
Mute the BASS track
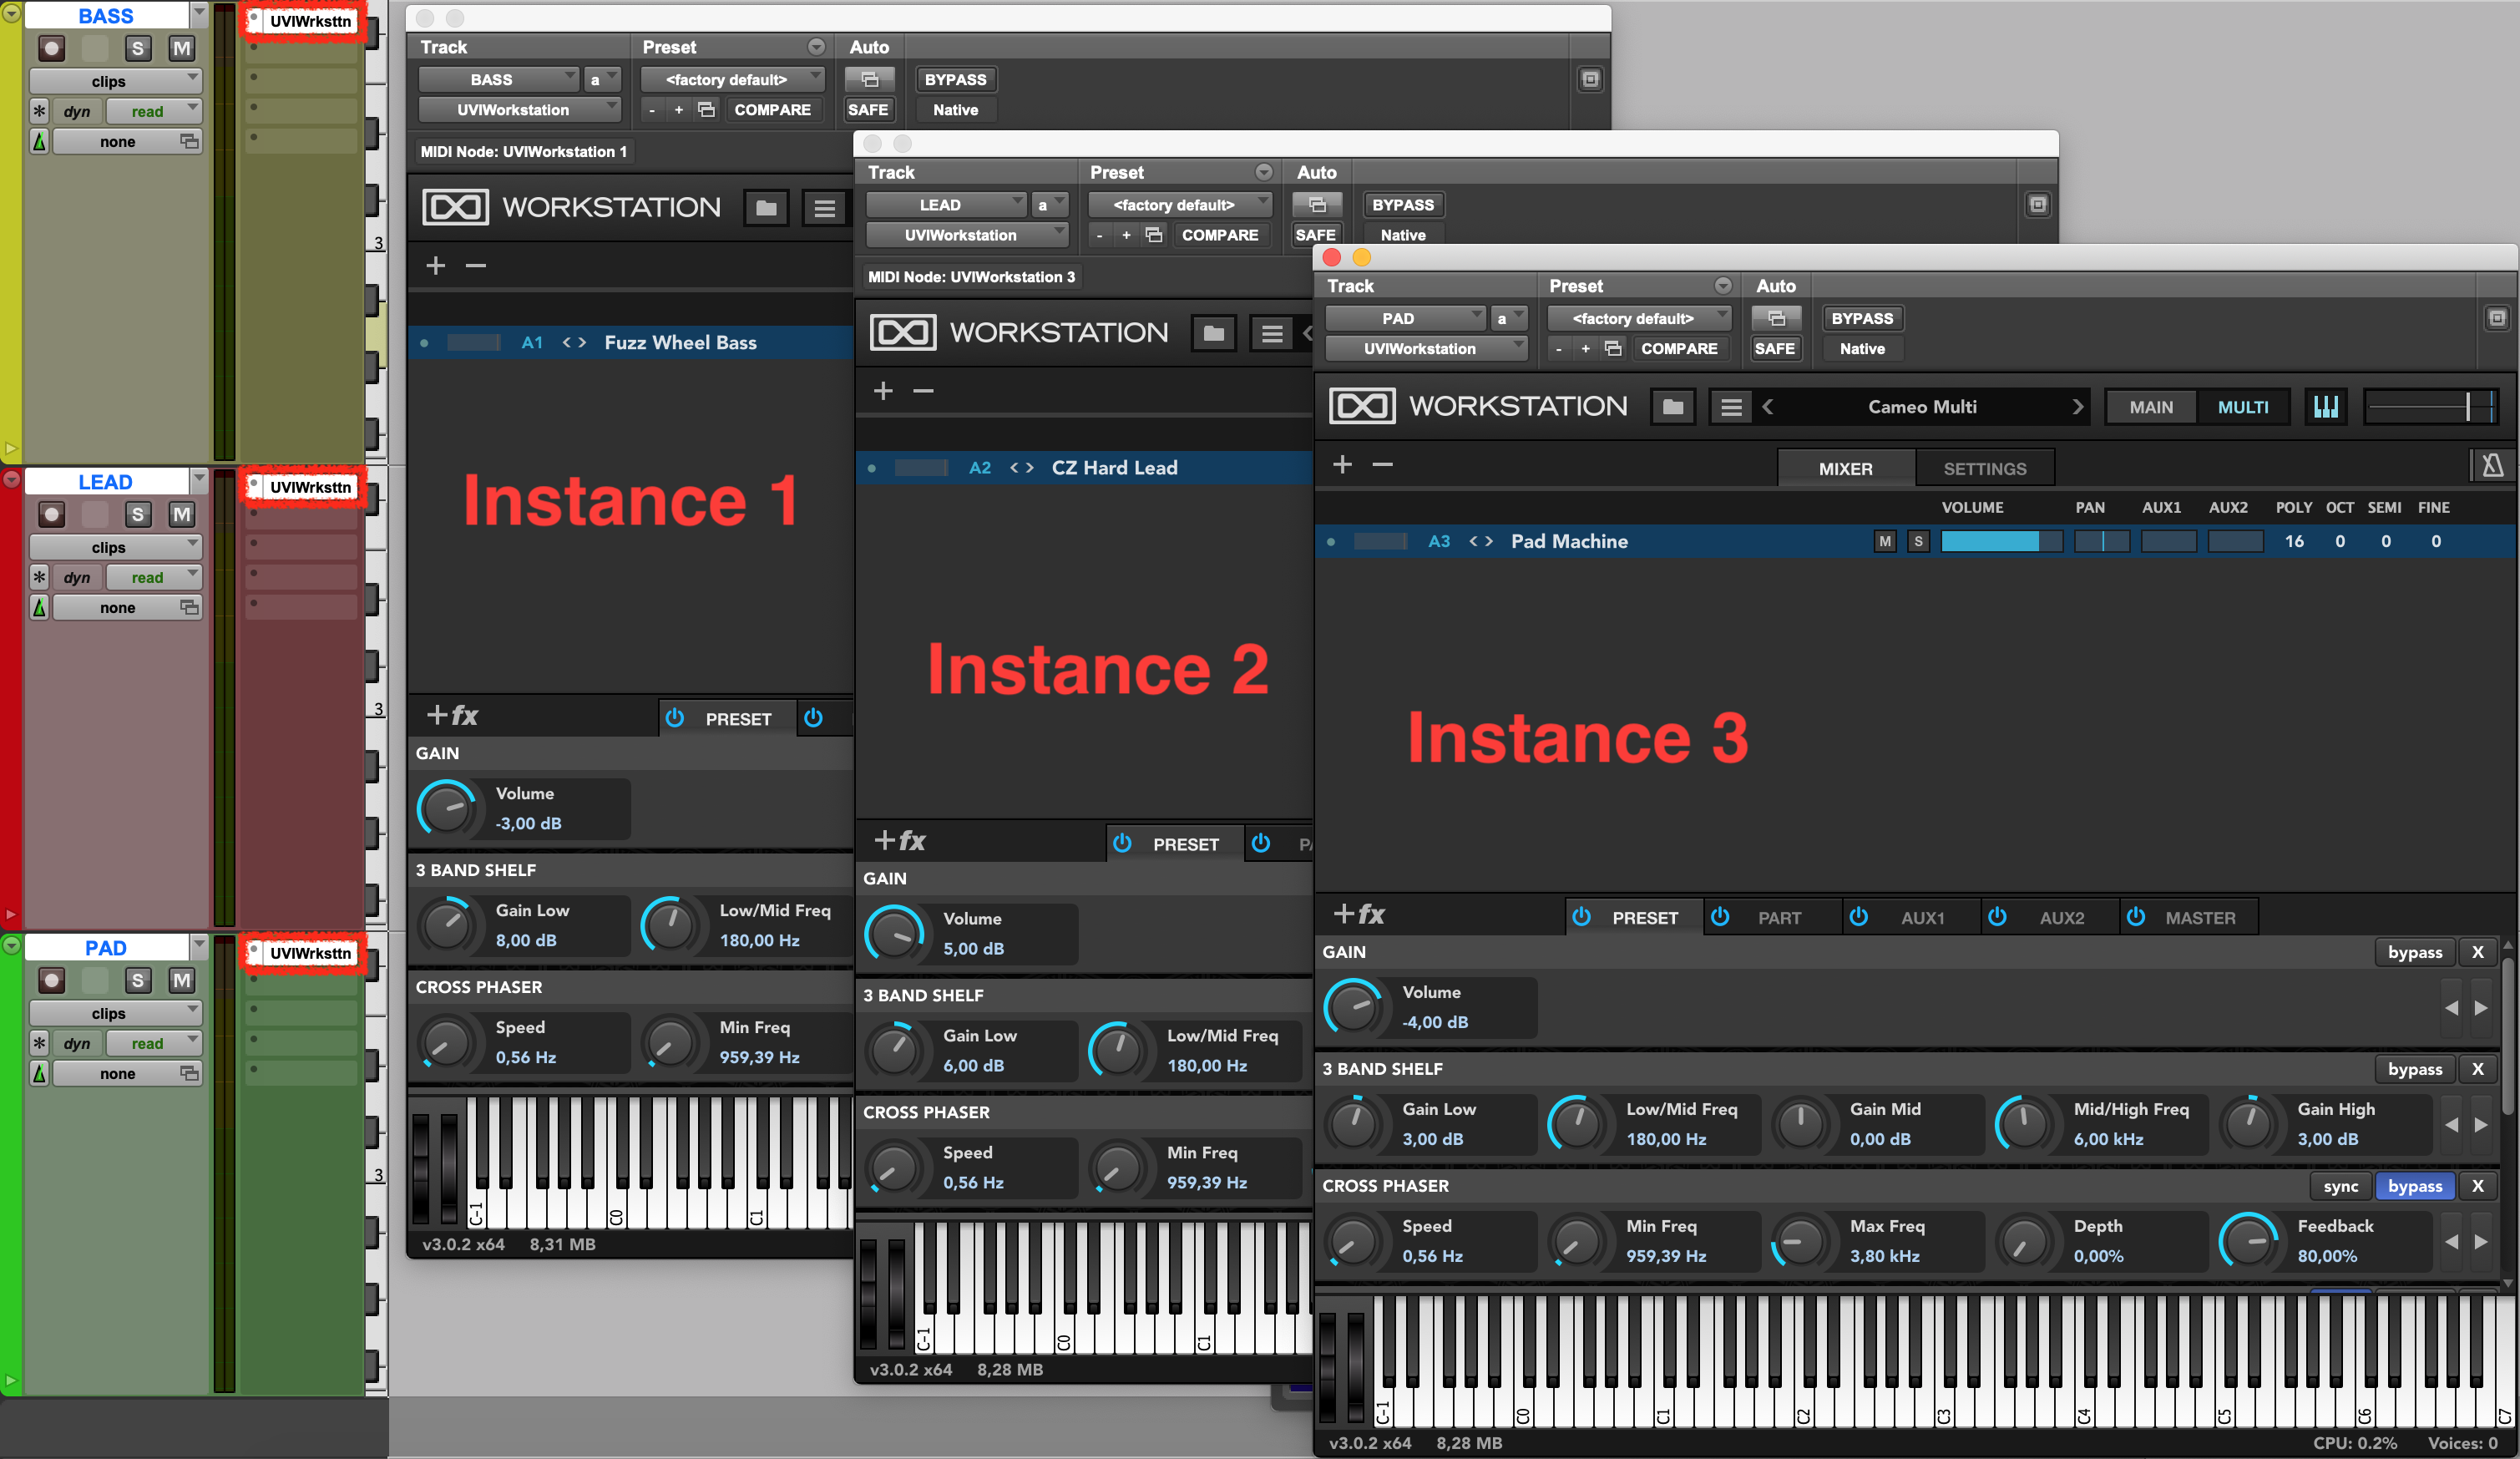181,48
